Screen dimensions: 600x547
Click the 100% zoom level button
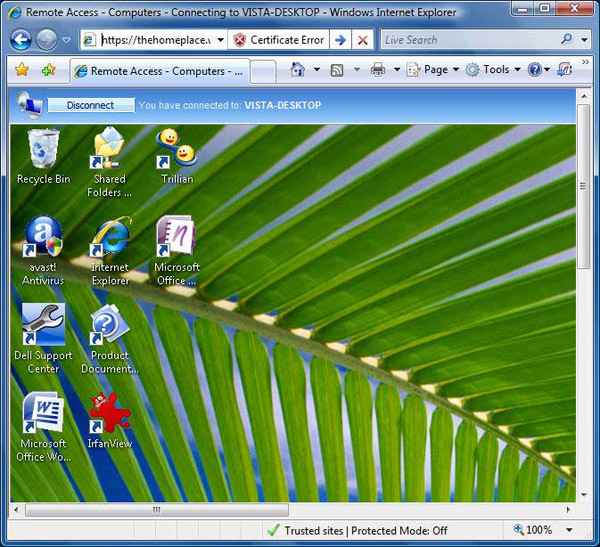pos(539,530)
